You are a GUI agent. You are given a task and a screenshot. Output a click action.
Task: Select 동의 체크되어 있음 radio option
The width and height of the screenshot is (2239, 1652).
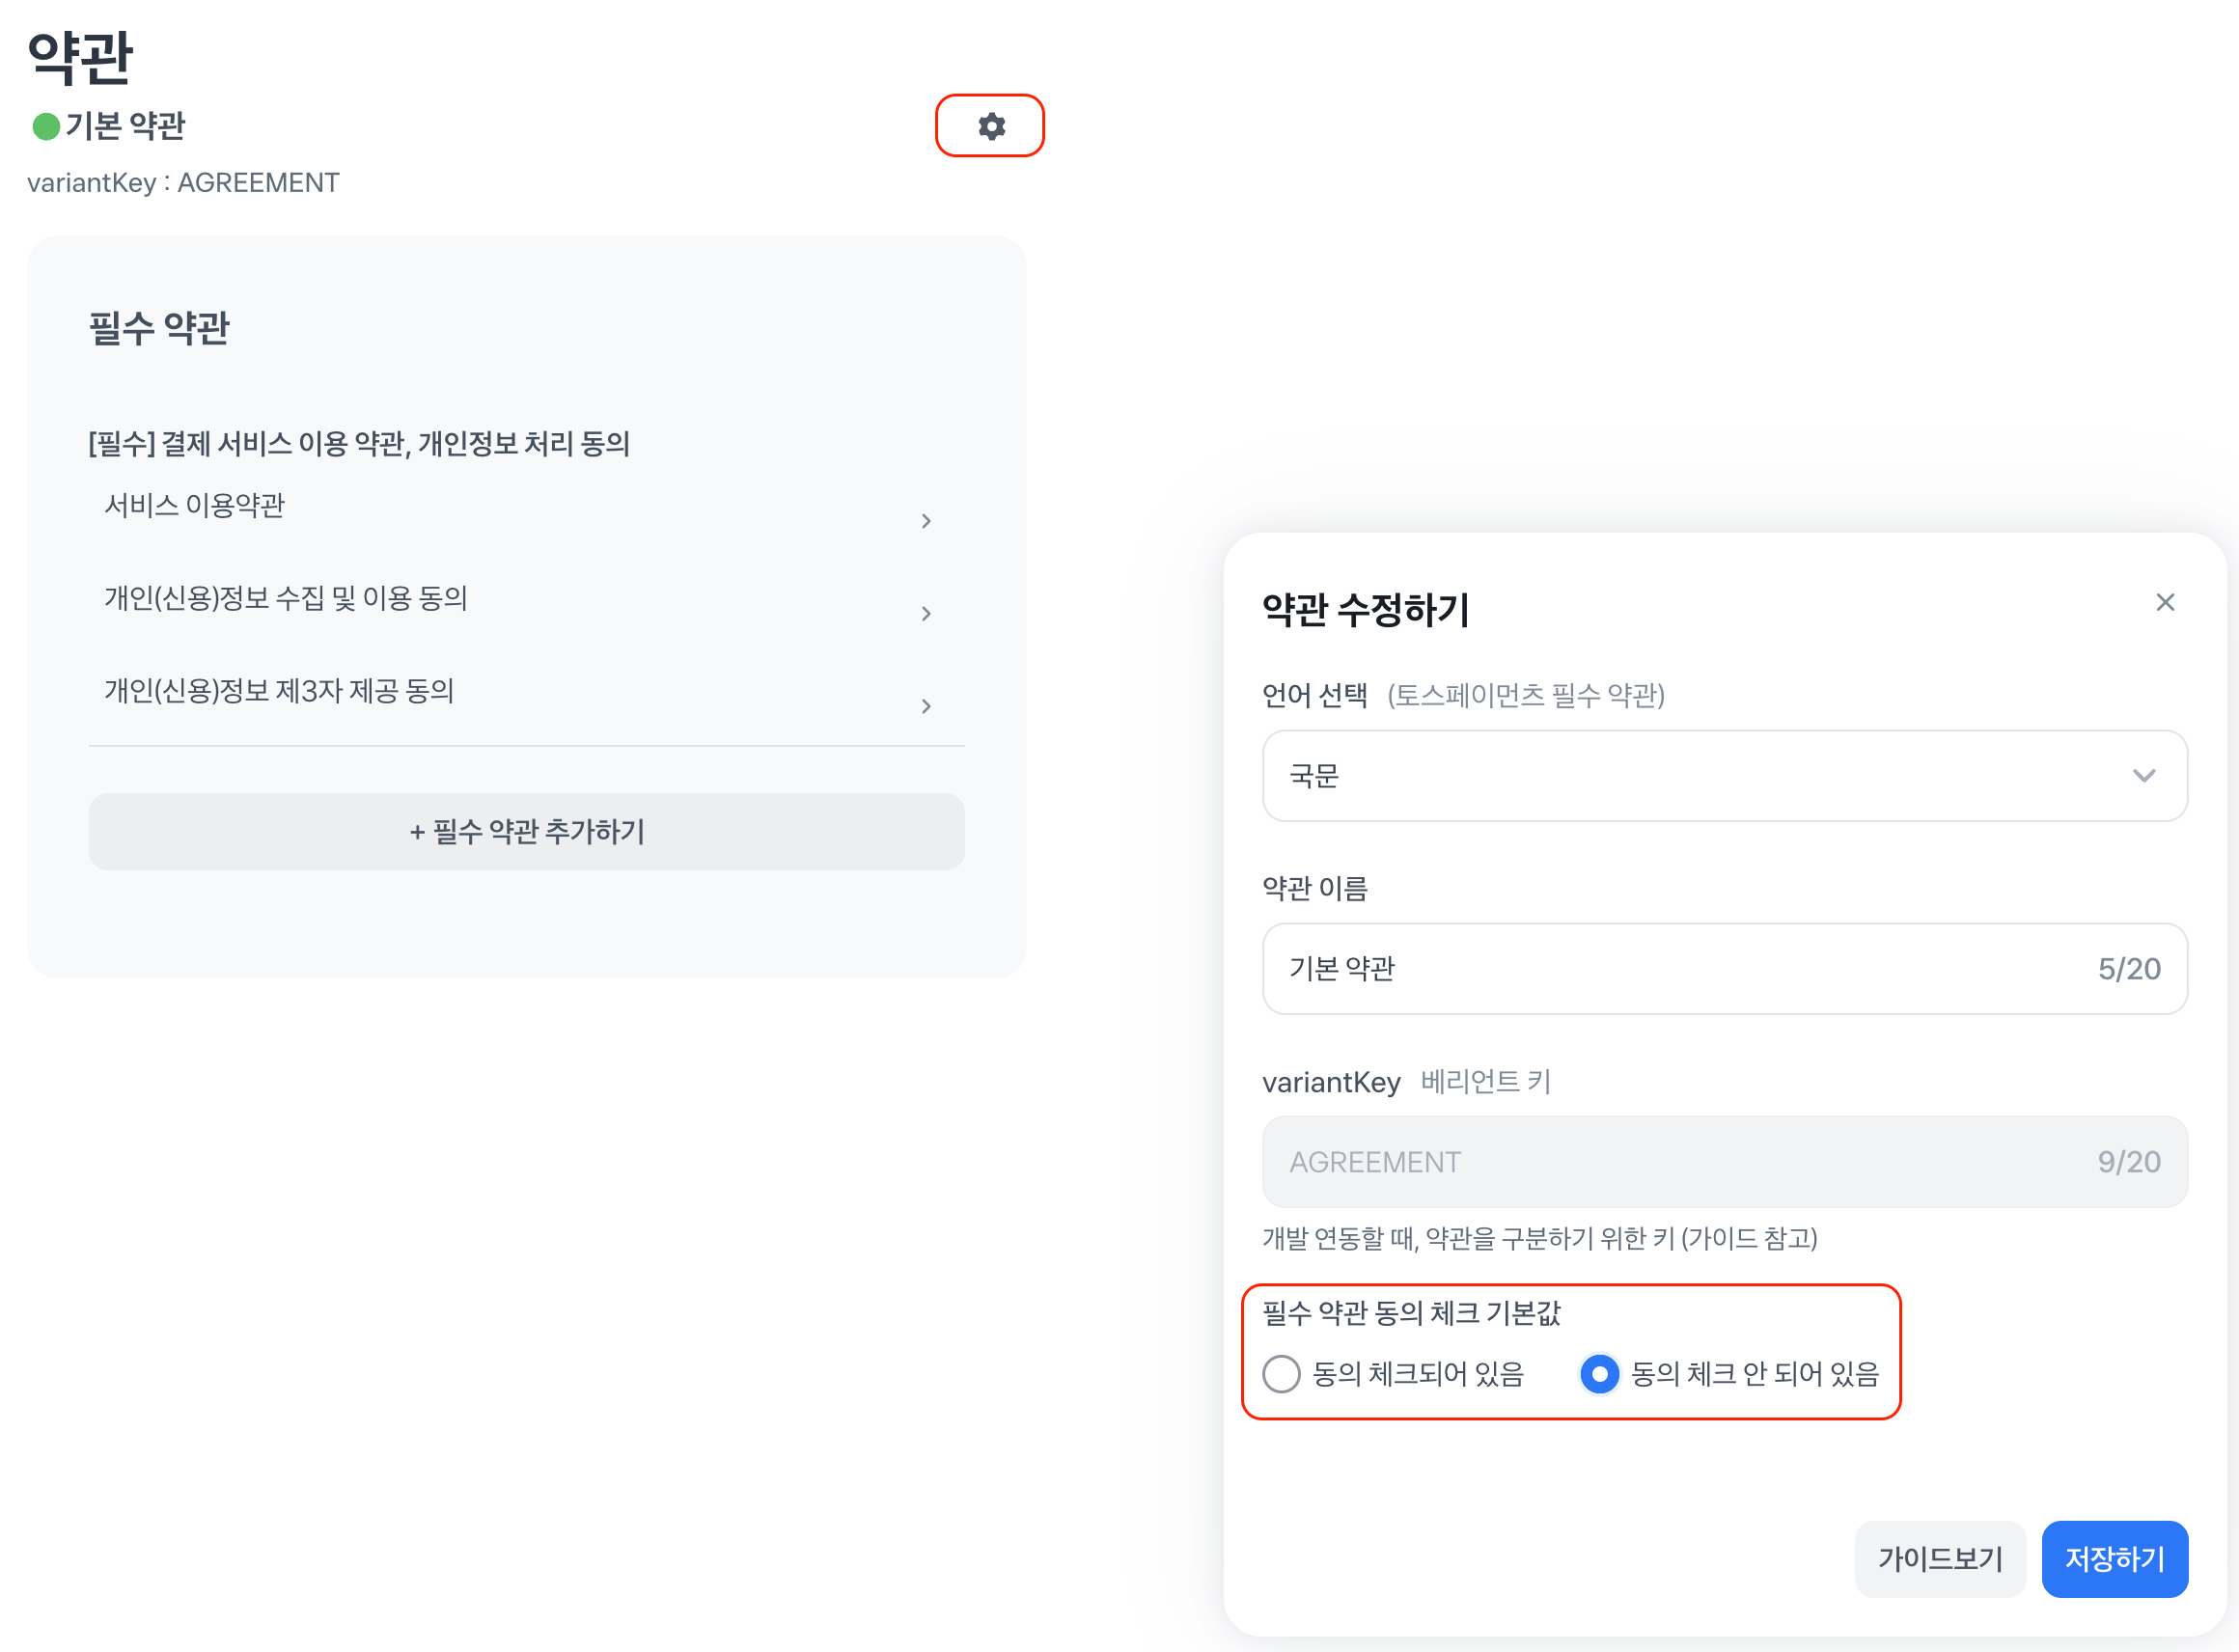(1281, 1374)
